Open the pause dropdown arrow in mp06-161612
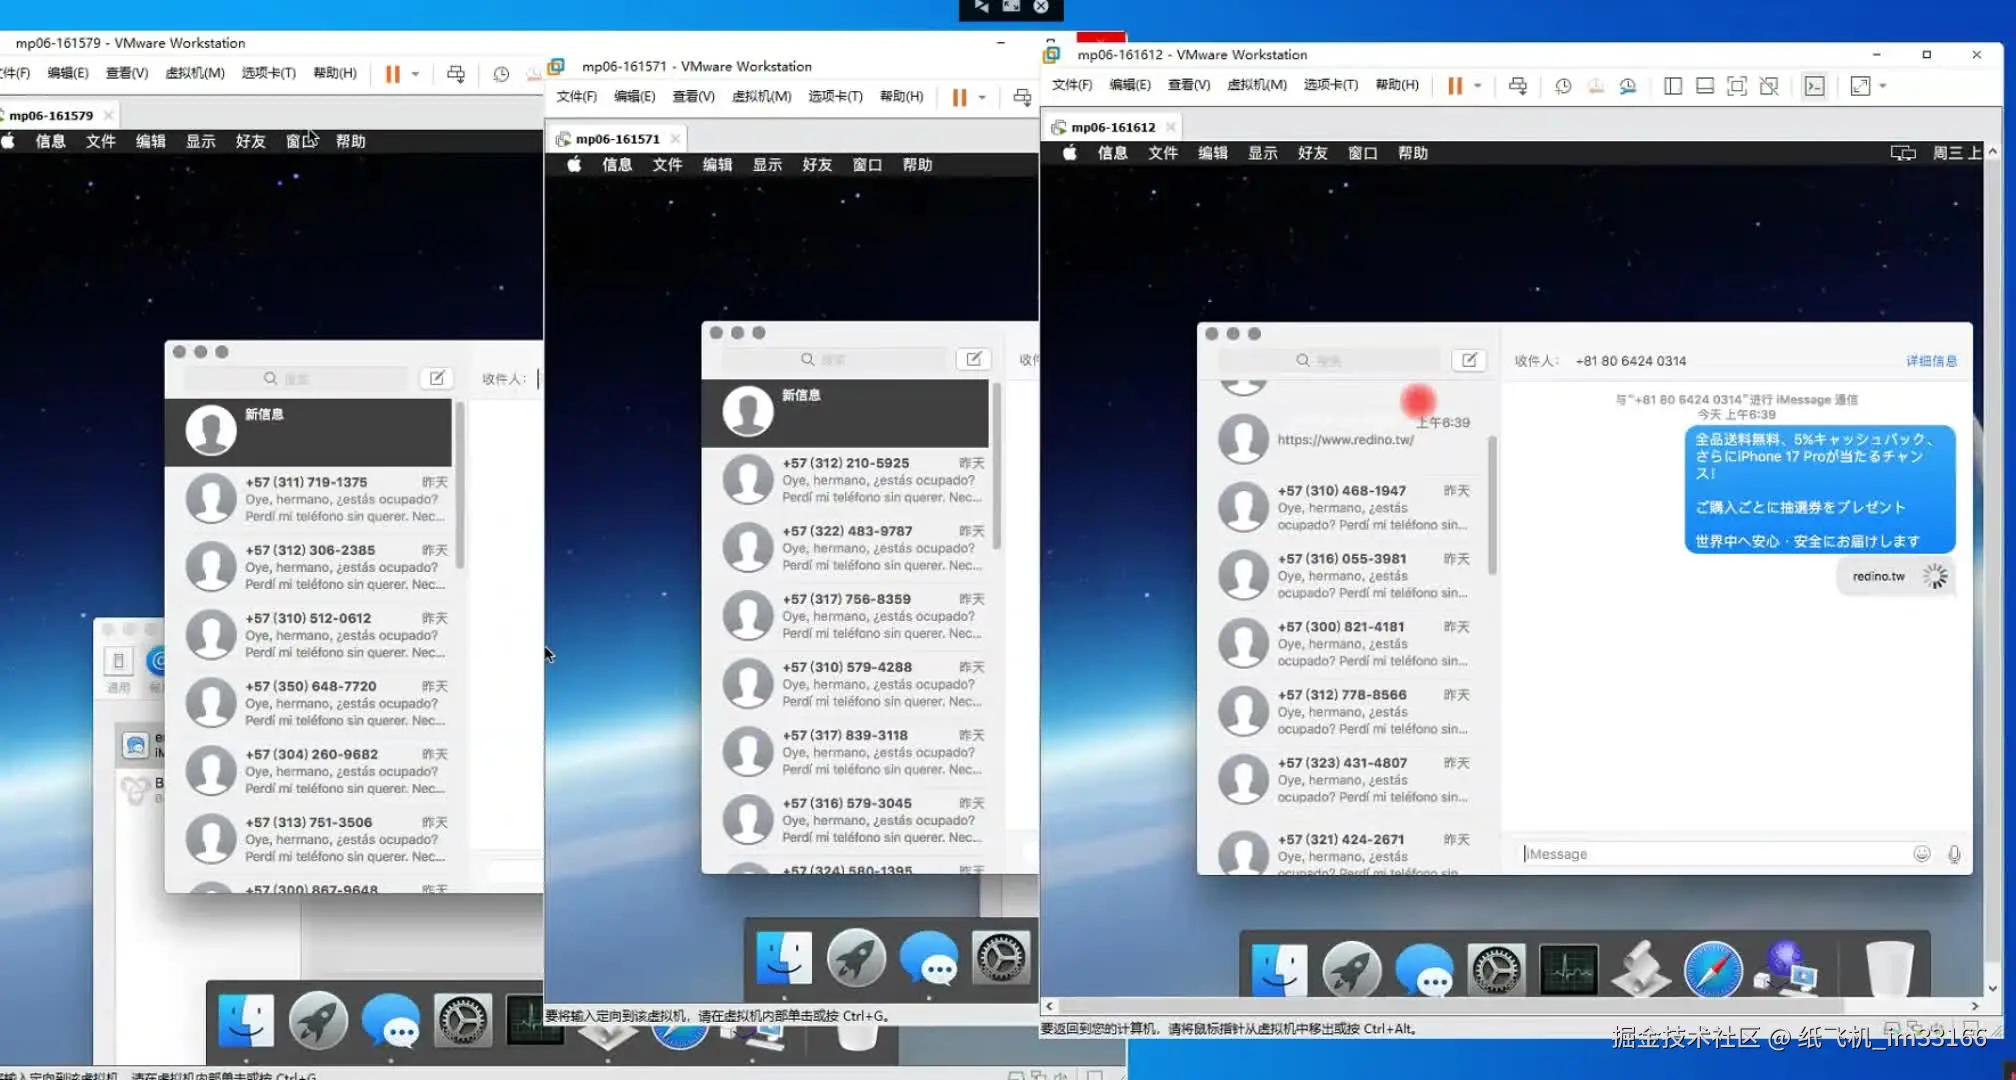The image size is (2016, 1080). tap(1477, 86)
